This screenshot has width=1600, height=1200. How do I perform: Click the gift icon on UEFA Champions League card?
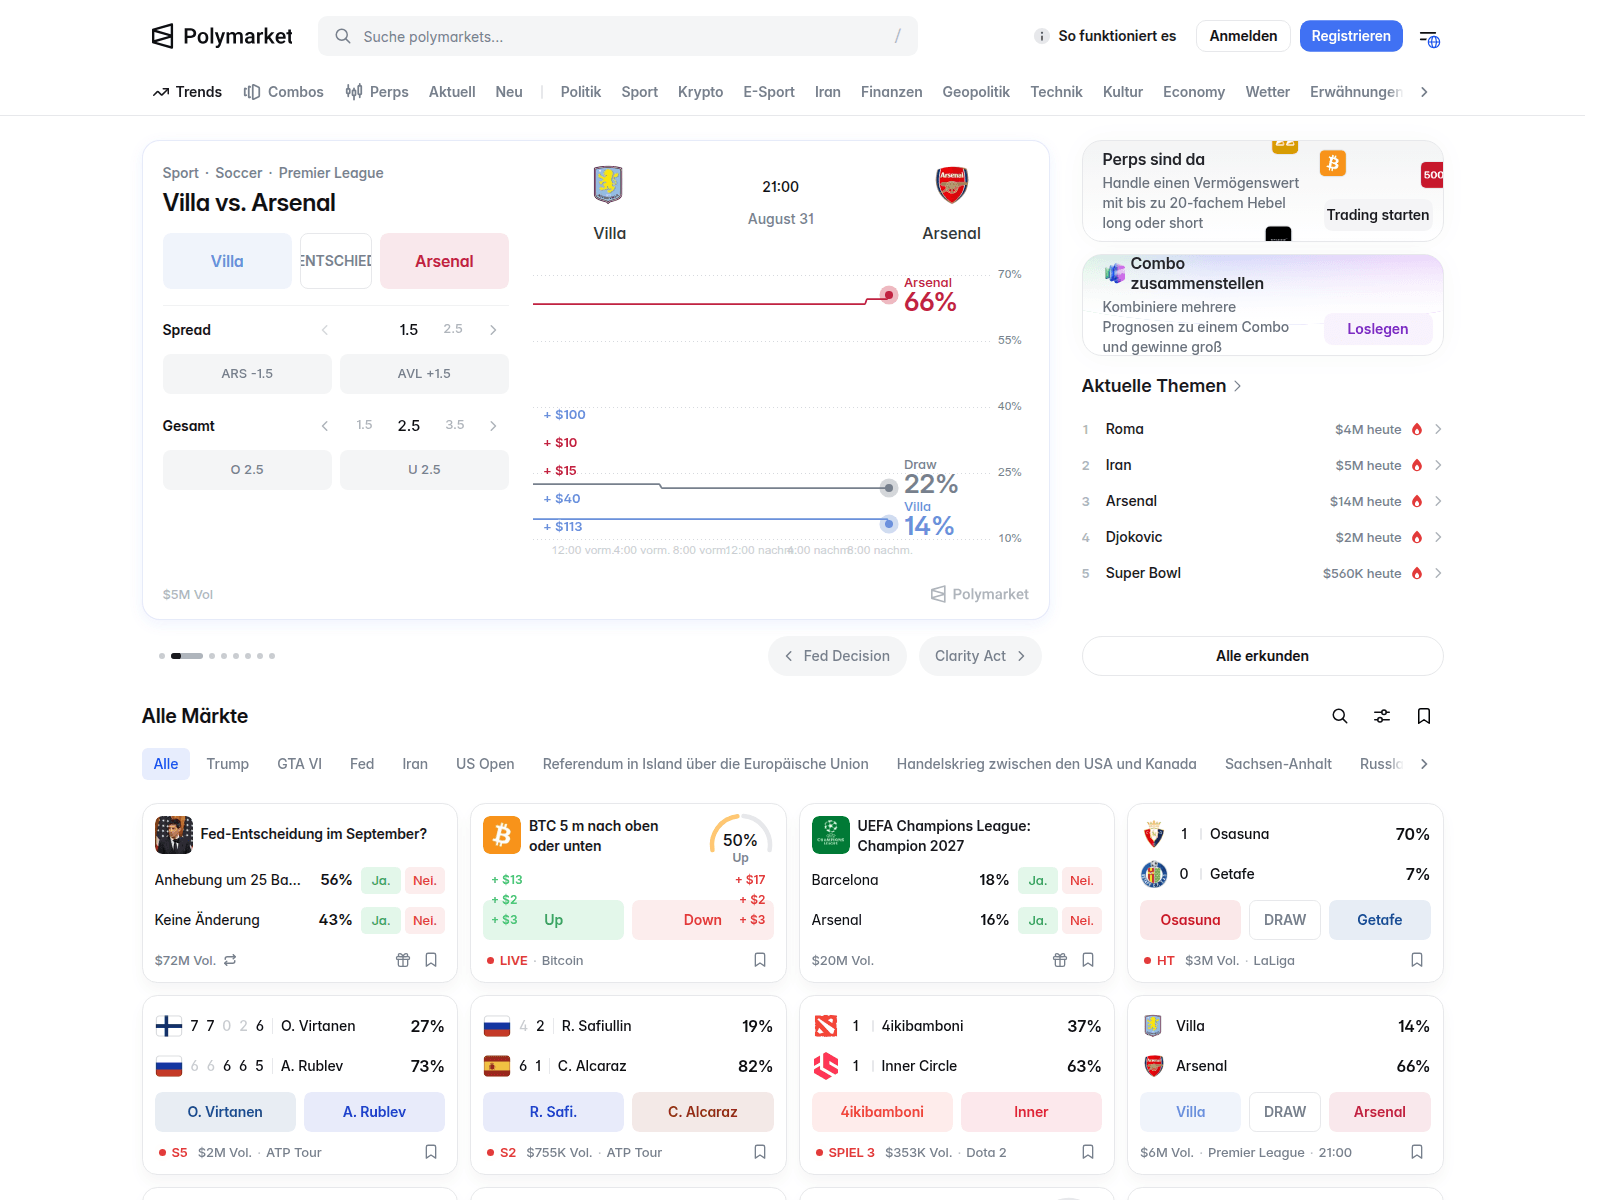point(1060,960)
